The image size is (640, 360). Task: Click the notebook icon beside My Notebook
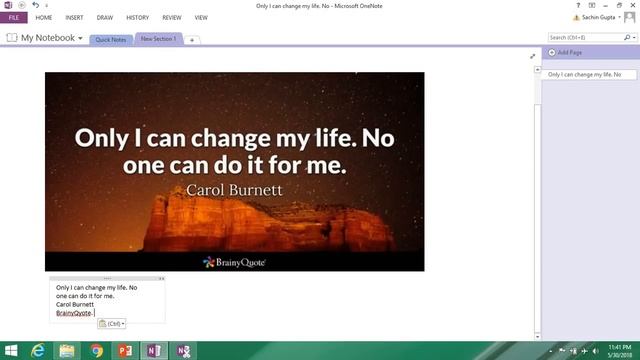[x=12, y=38]
